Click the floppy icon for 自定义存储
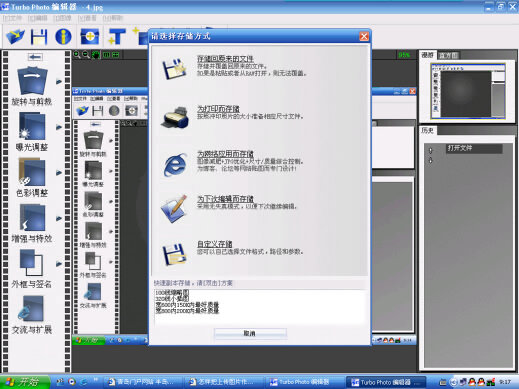The height and width of the screenshot is (389, 519). 174,255
